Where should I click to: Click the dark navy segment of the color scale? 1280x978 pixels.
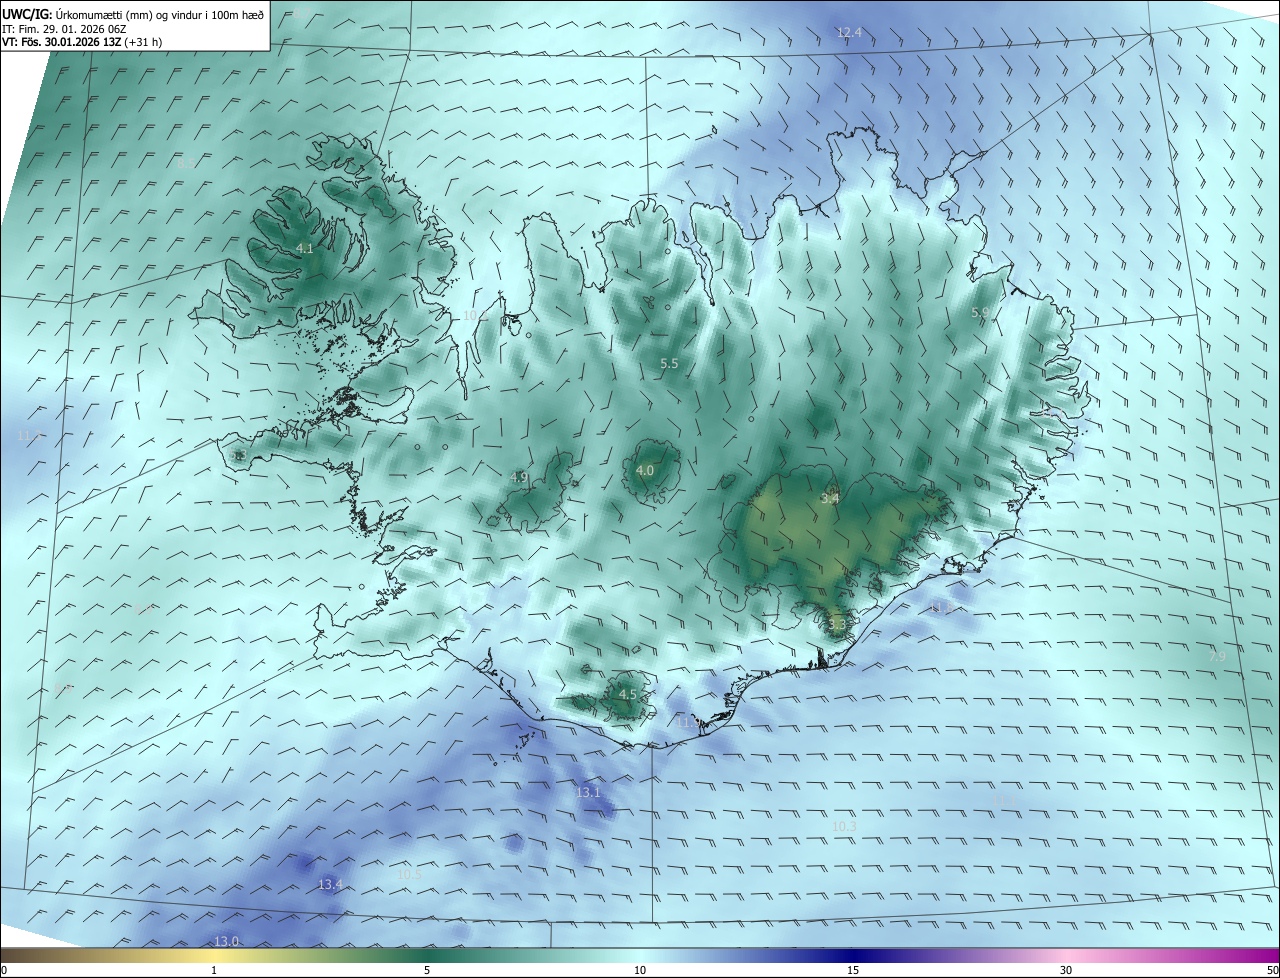point(853,956)
